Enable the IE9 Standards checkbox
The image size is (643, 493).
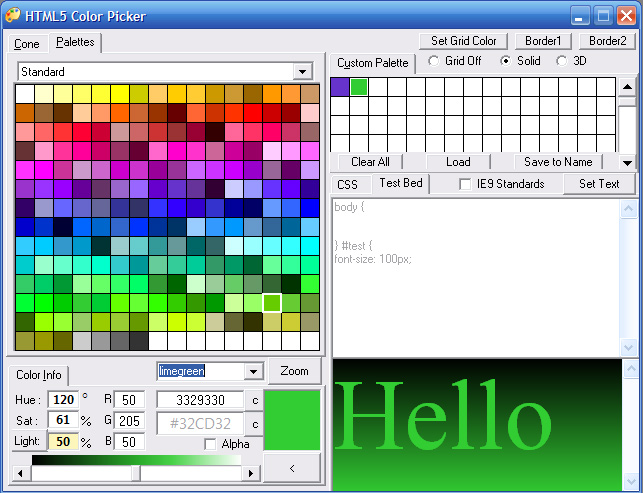(465, 184)
